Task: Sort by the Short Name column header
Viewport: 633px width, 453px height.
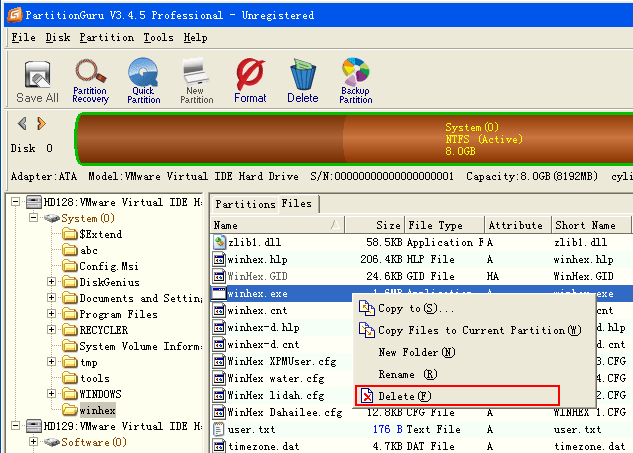Action: pos(591,225)
